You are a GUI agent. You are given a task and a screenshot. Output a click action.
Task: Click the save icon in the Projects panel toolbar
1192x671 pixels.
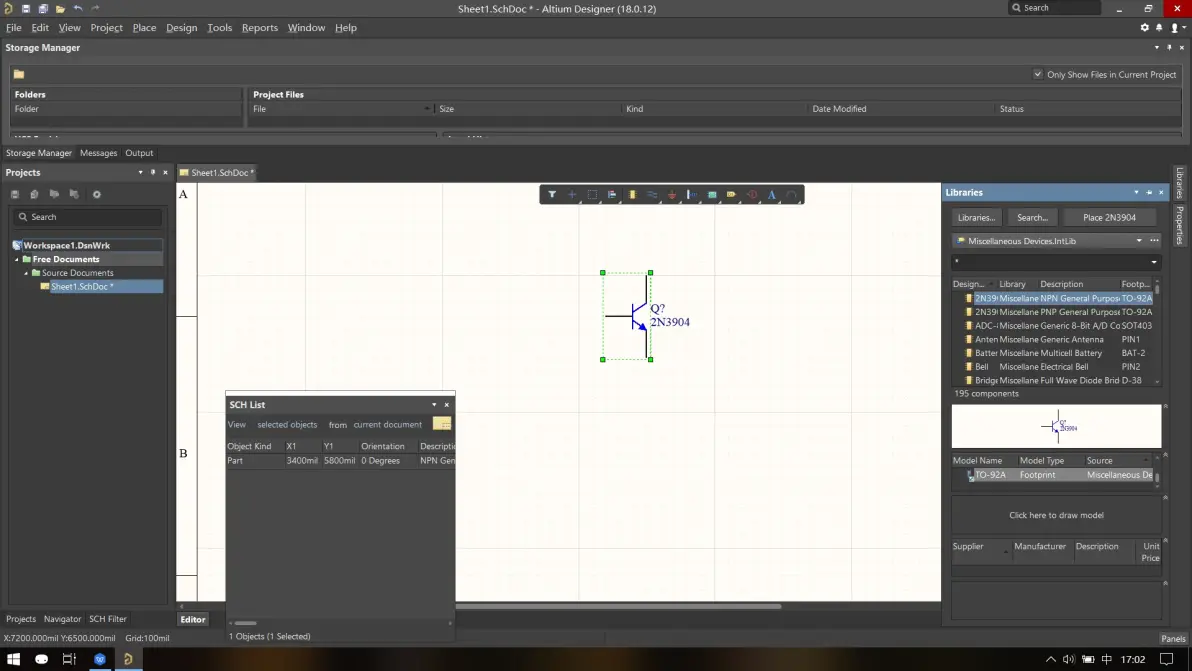(14, 195)
